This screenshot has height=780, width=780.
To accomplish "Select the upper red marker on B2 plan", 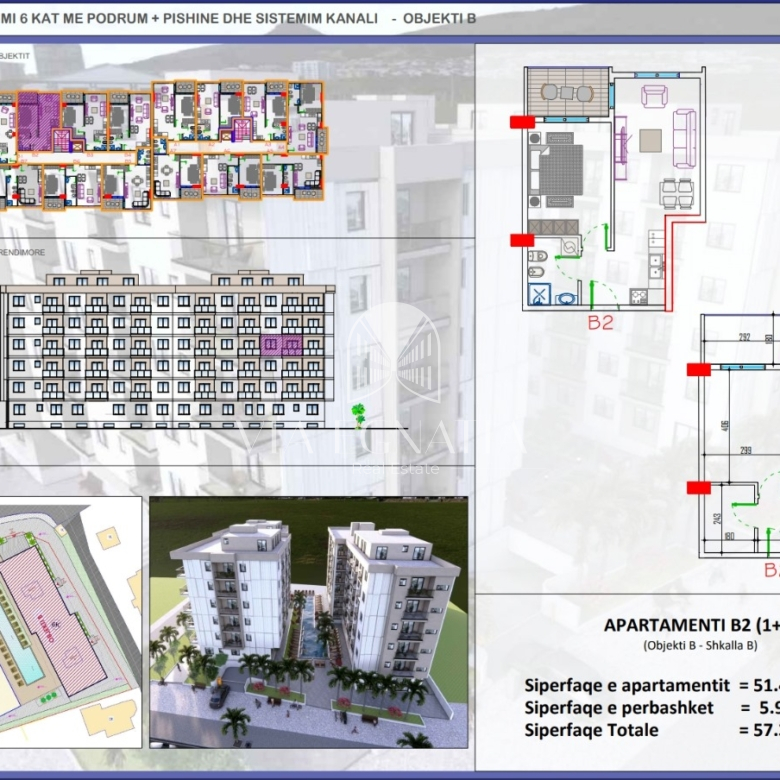I will [522, 122].
